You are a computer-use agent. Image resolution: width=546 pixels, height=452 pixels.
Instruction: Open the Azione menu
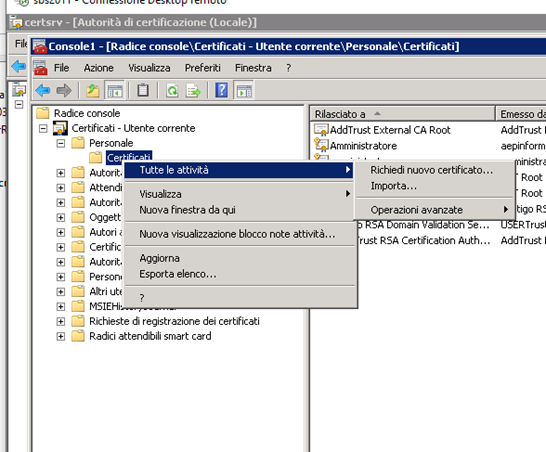click(99, 68)
